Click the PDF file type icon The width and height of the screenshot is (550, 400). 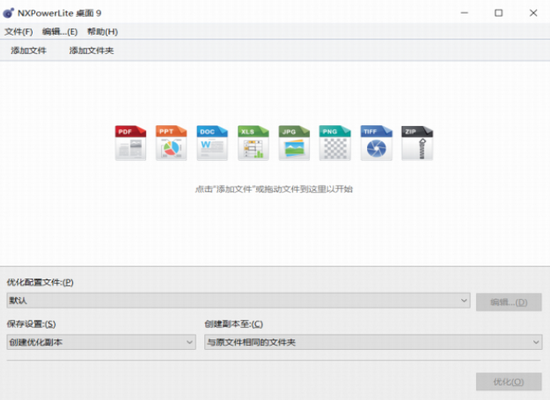click(x=130, y=143)
